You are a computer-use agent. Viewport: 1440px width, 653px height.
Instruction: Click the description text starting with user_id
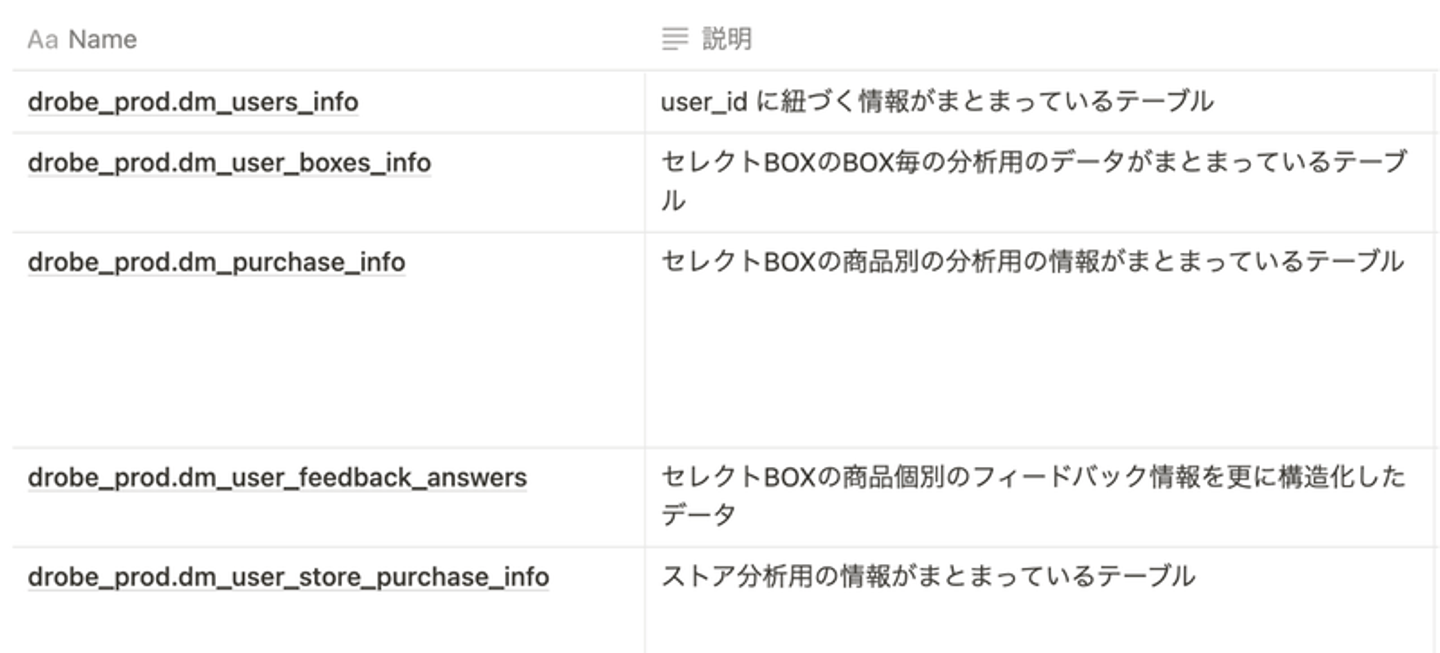click(x=936, y=102)
